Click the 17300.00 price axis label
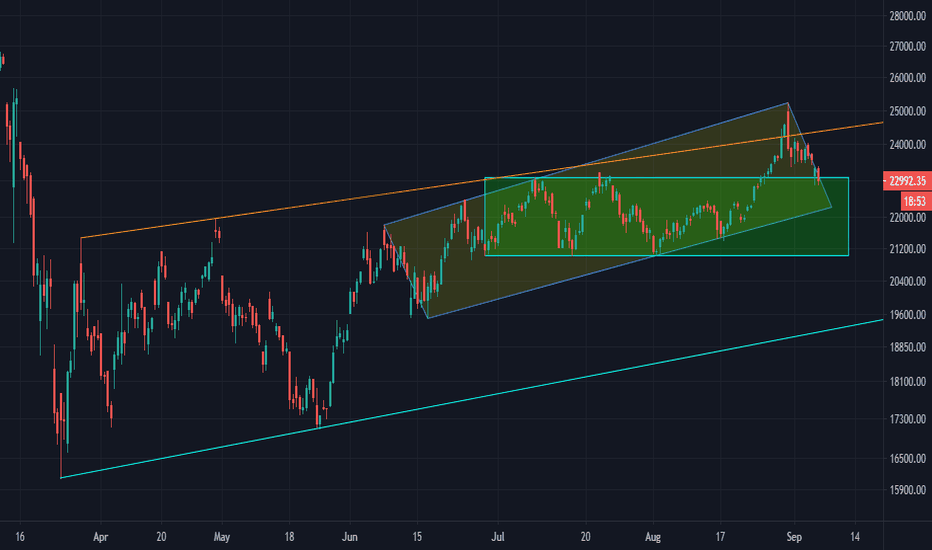This screenshot has width=932, height=550. coord(907,419)
